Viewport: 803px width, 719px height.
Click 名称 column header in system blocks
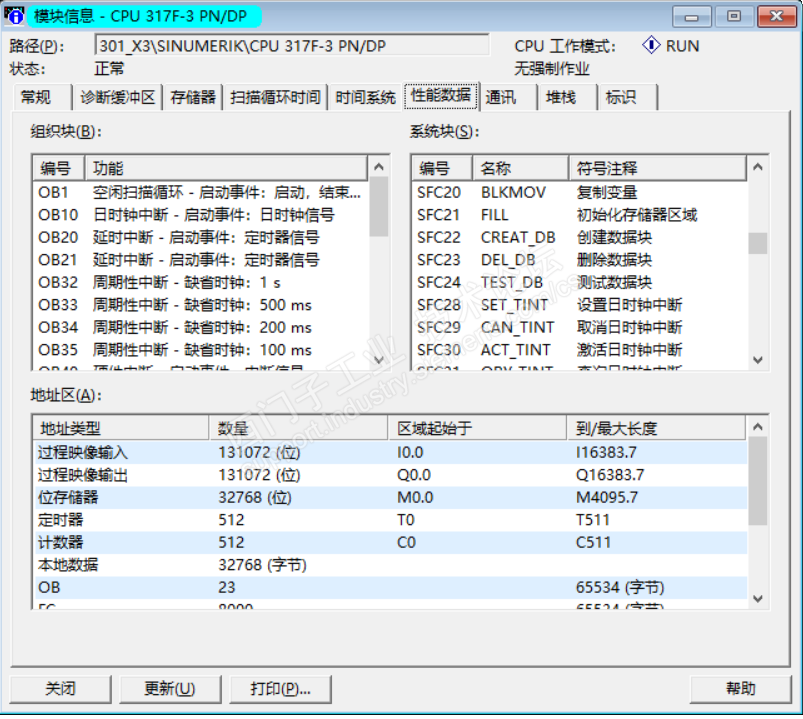click(521, 168)
